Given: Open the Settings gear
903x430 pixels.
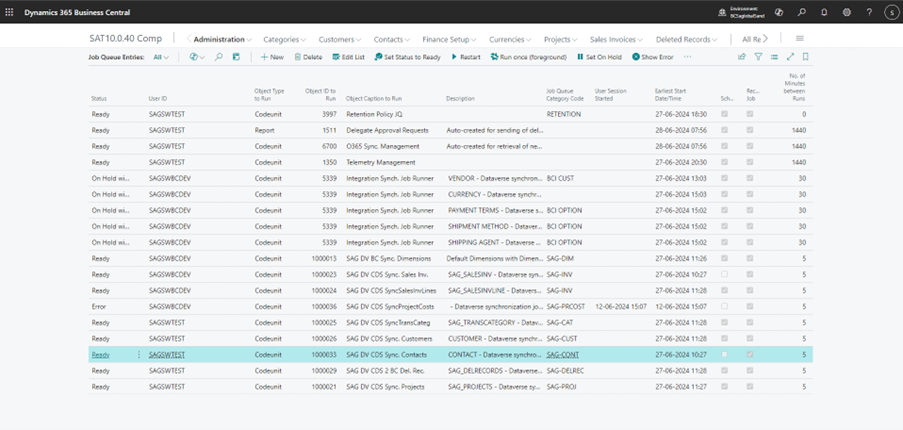Looking at the screenshot, I should tap(847, 12).
